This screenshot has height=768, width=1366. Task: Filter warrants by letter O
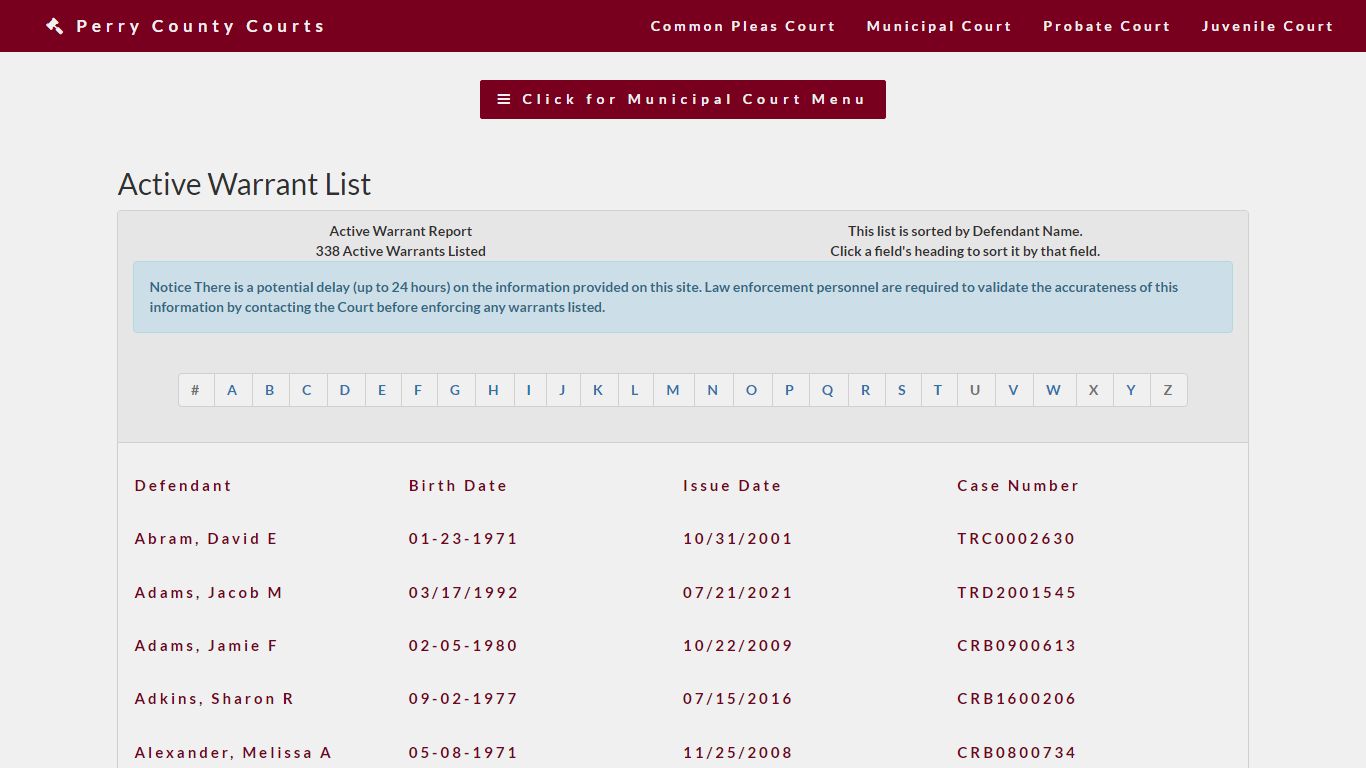click(752, 390)
